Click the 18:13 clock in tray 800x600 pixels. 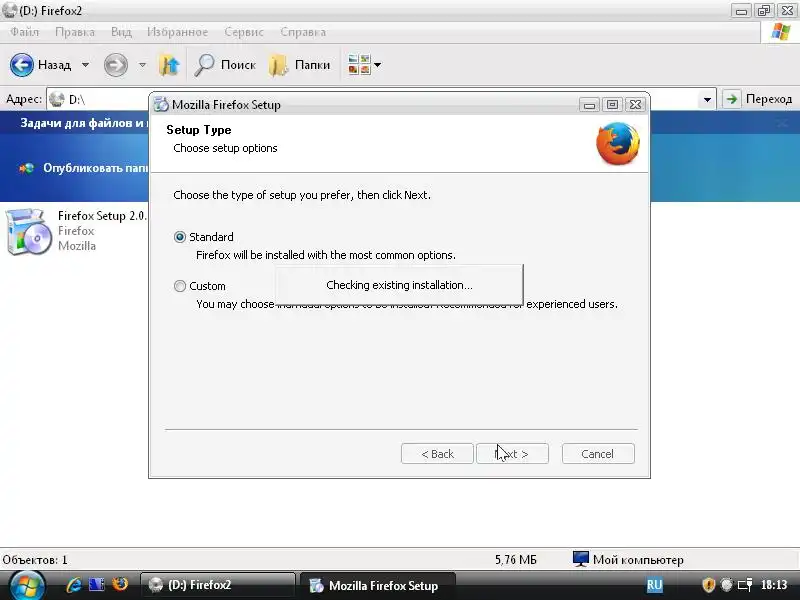click(773, 585)
